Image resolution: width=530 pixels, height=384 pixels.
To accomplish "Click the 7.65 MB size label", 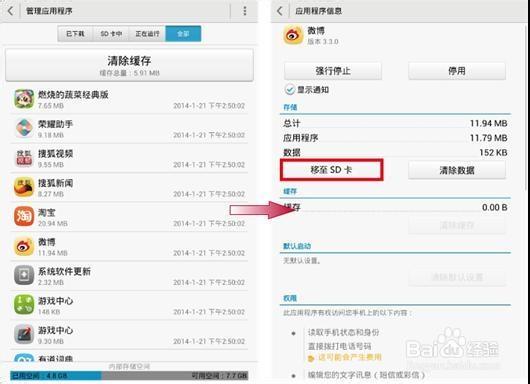I will point(51,106).
